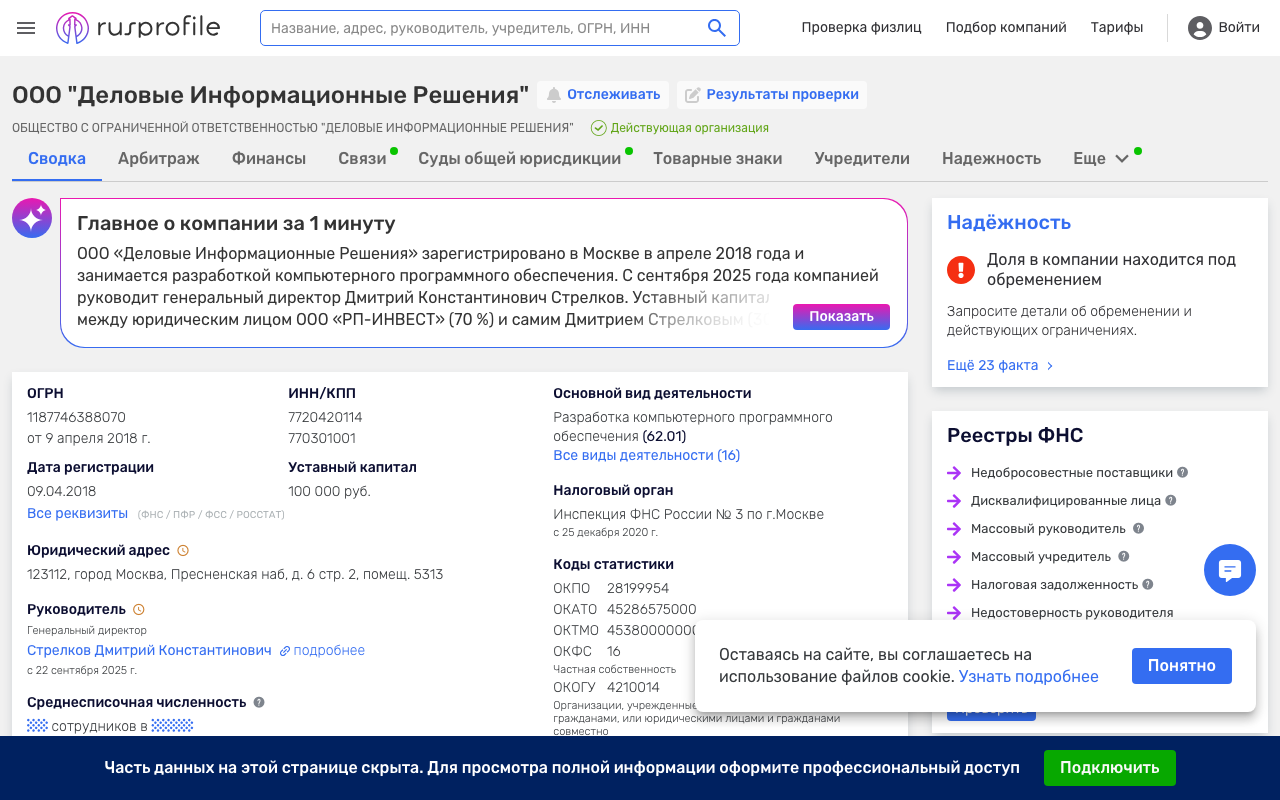This screenshot has height=800, width=1280.
Task: Click the Понятно cookie button
Action: tap(1182, 666)
